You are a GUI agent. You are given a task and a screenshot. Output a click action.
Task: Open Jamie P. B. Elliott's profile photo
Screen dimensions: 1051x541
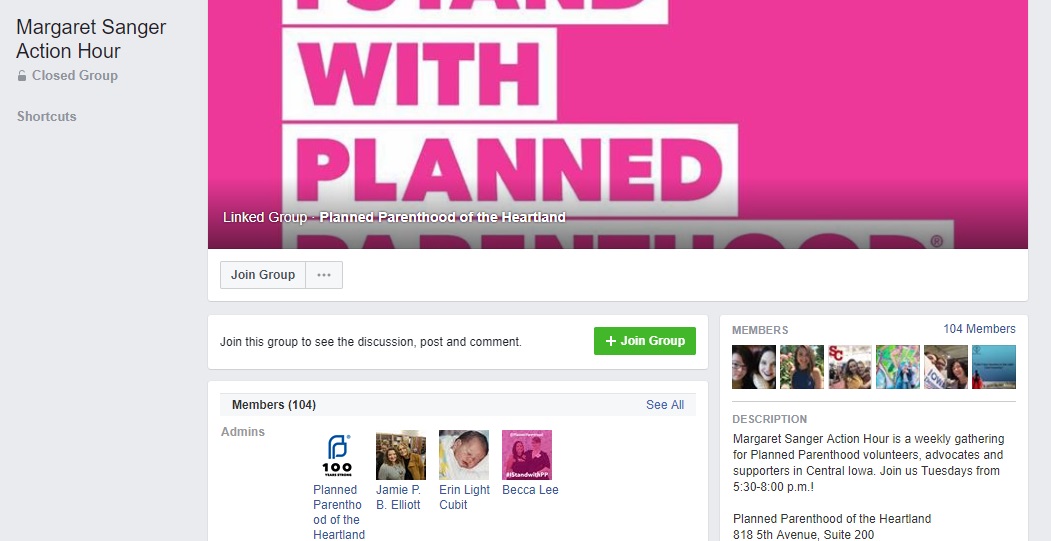(401, 455)
